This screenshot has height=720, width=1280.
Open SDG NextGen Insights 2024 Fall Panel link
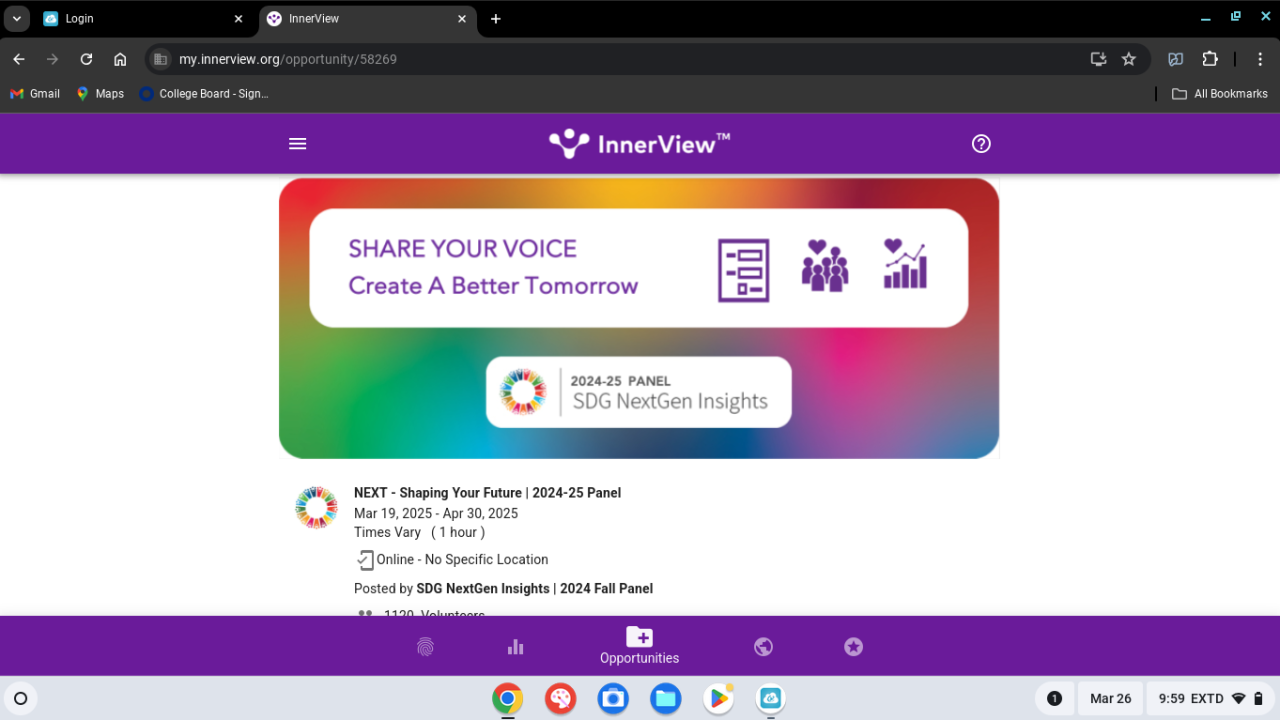535,588
